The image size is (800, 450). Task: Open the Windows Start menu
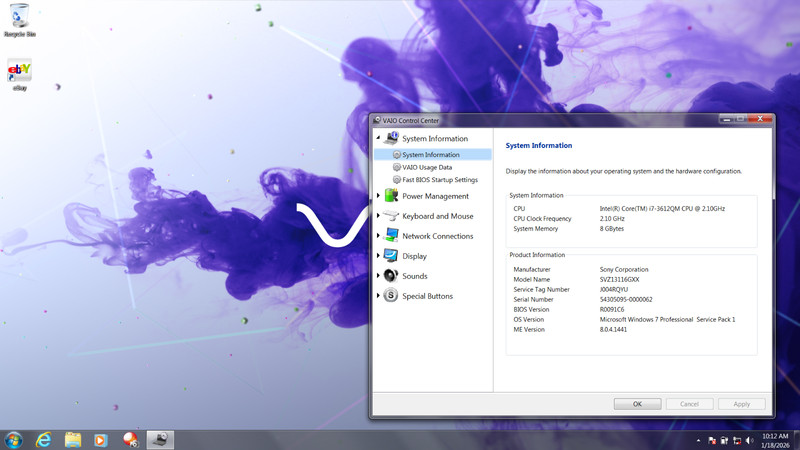(13, 440)
